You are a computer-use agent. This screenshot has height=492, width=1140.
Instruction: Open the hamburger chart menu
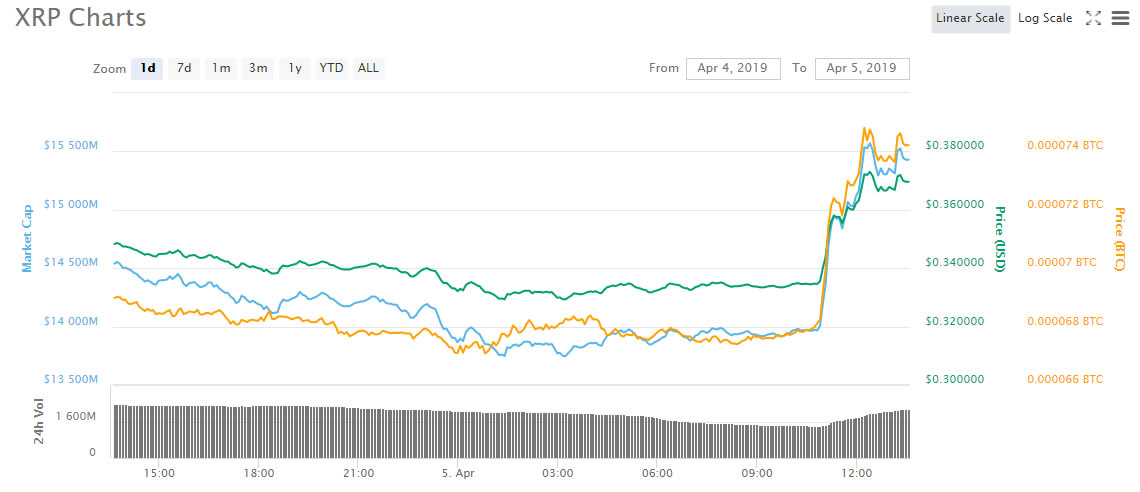[x=1121, y=18]
